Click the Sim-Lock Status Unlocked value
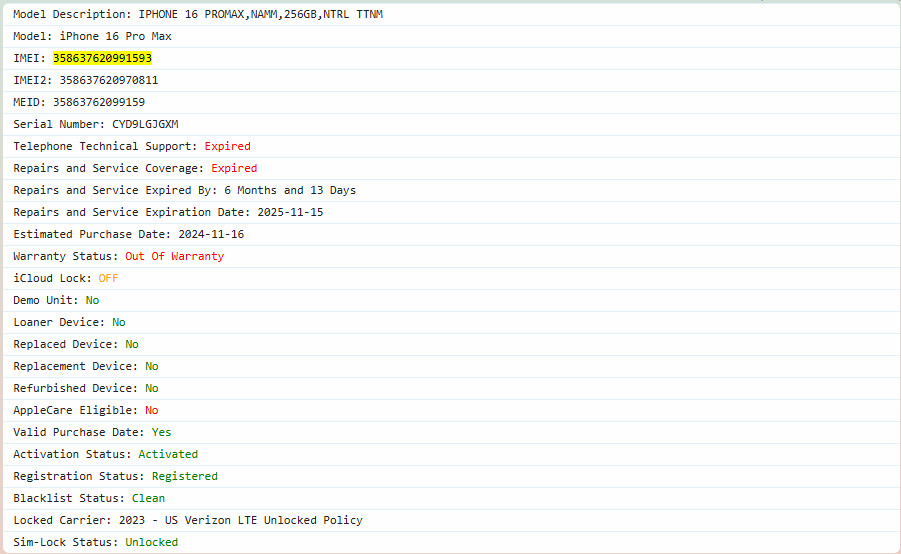The height and width of the screenshot is (554, 901). [152, 542]
